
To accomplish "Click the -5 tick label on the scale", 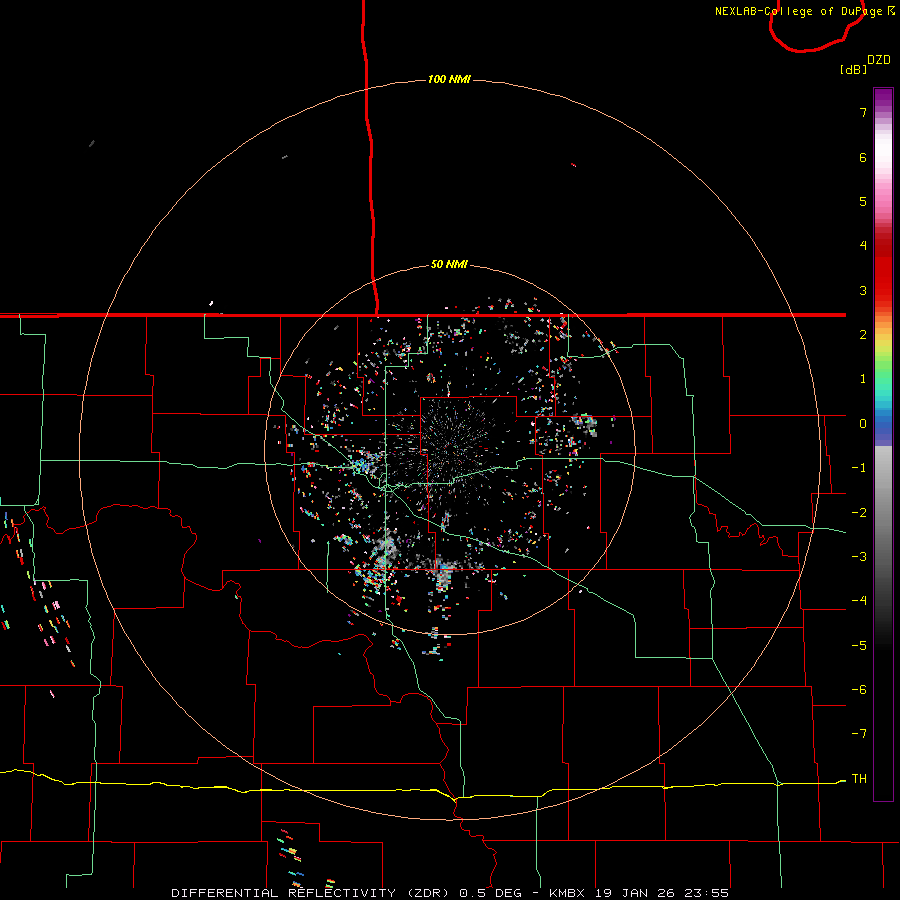I will pyautogui.click(x=859, y=646).
